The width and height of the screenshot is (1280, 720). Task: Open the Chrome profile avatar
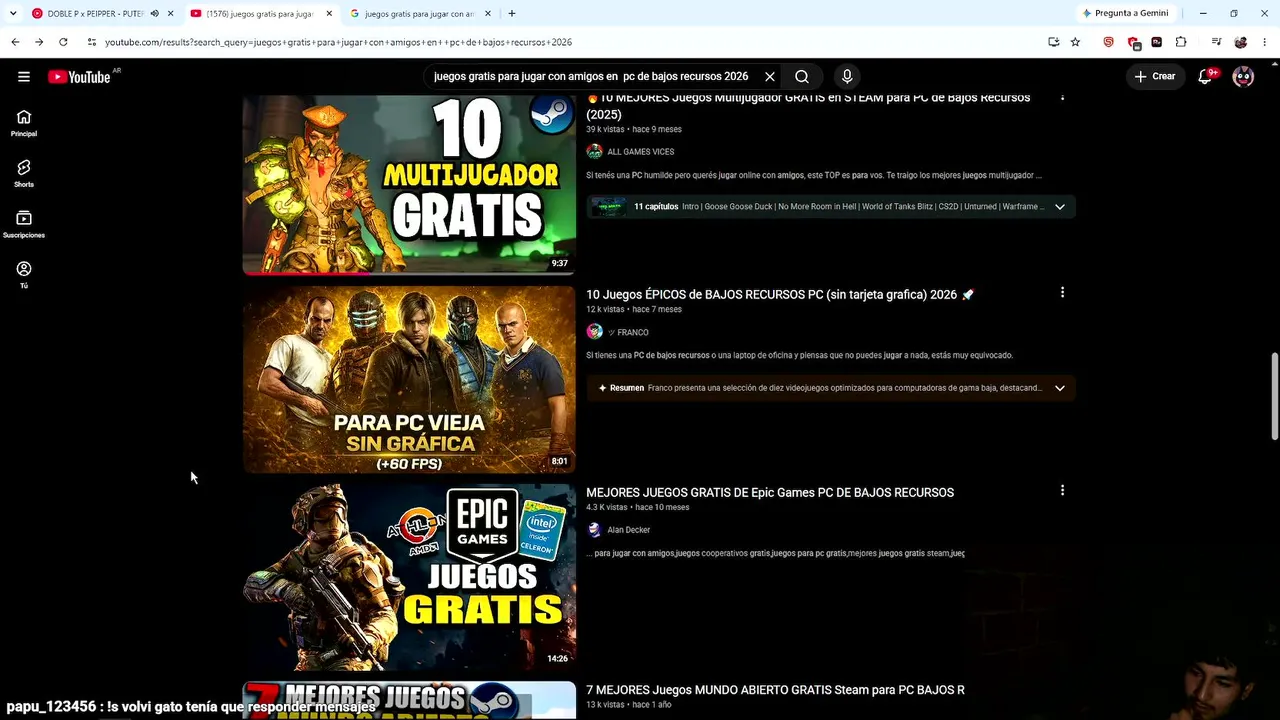[1241, 42]
